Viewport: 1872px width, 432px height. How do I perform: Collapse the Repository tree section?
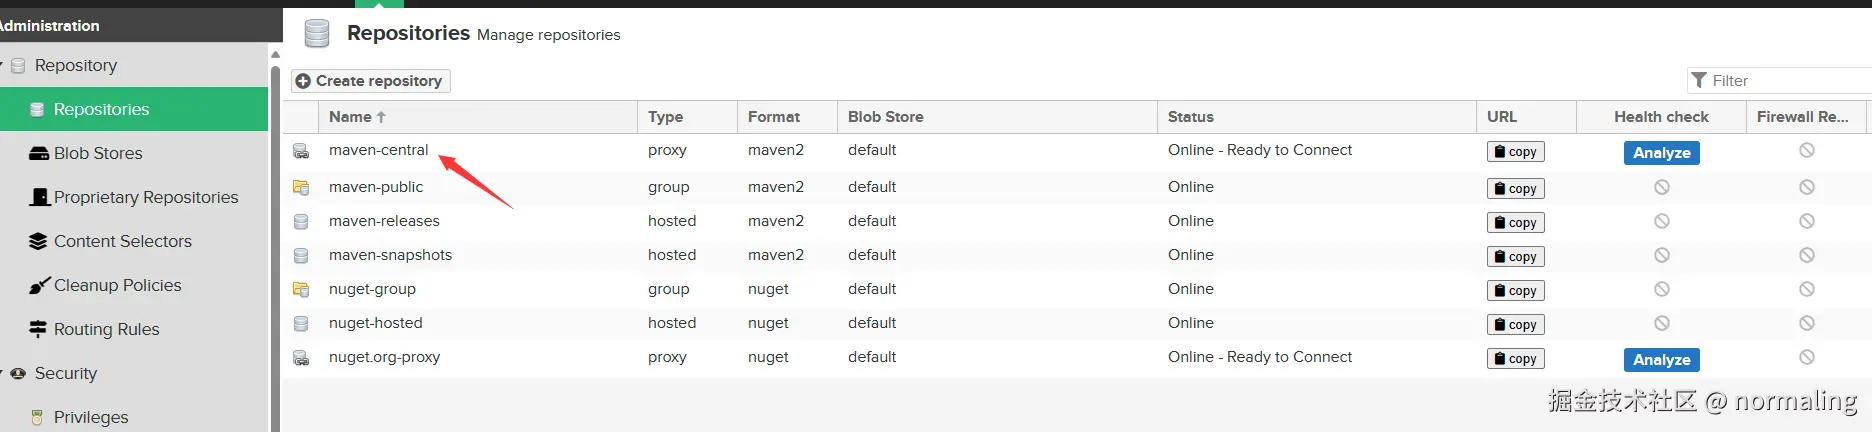2,65
